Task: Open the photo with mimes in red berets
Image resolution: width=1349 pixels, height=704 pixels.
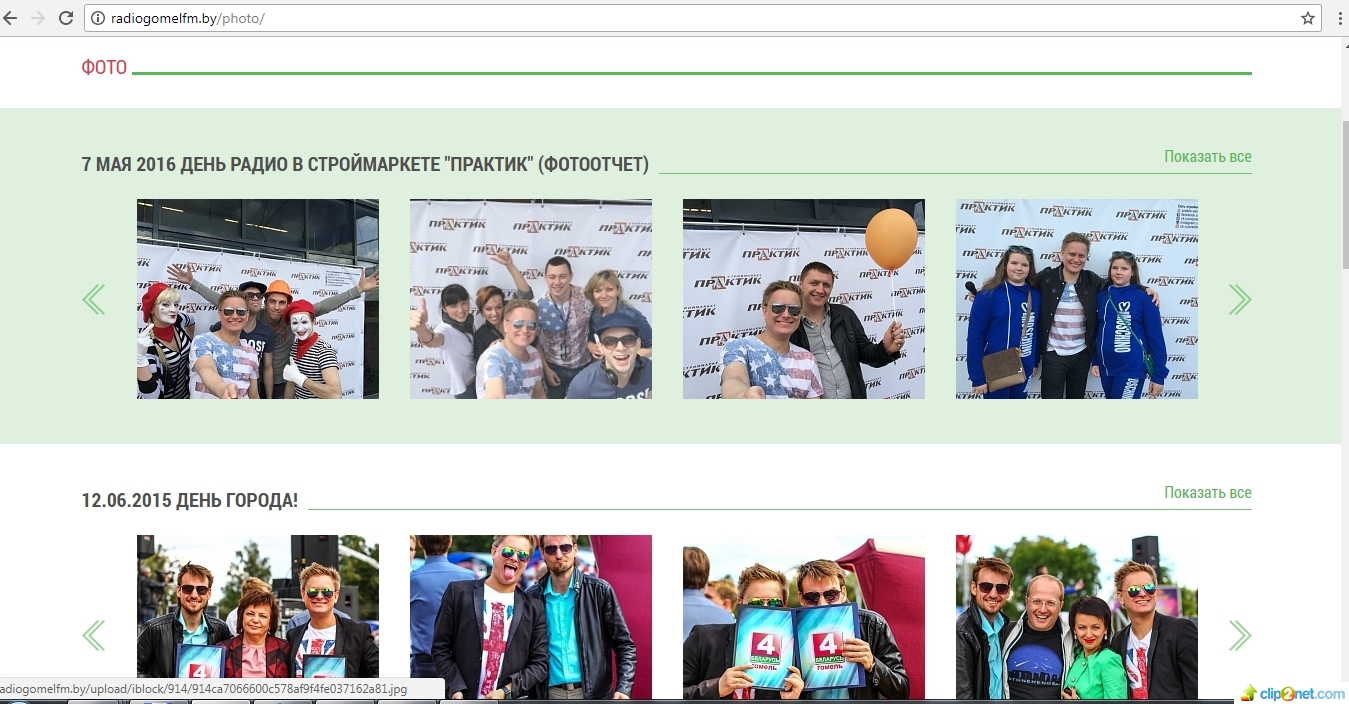Action: tap(258, 299)
